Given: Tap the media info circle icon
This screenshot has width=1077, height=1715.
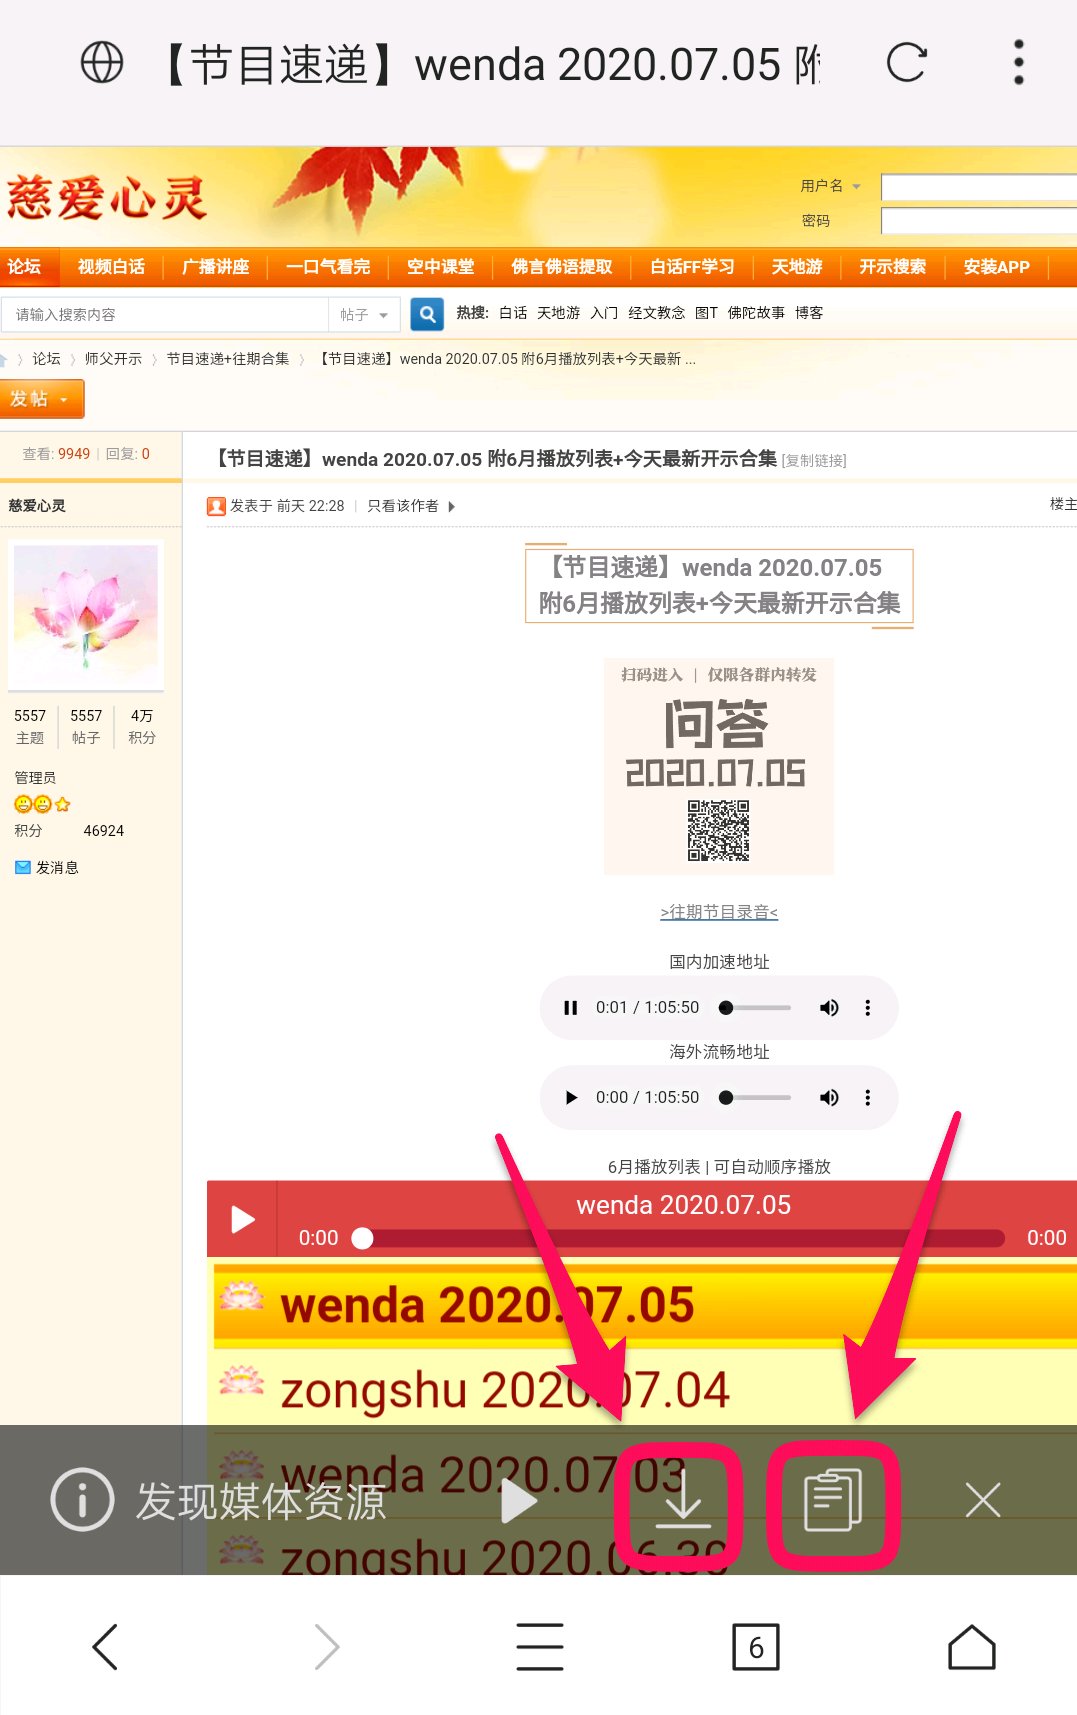Looking at the screenshot, I should (x=82, y=1499).
